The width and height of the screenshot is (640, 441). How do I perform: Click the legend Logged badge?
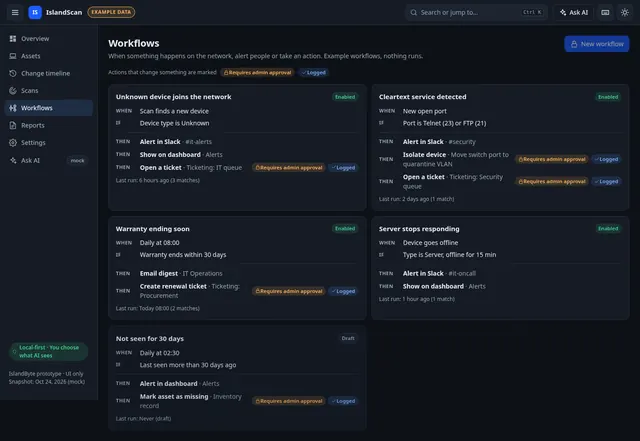coord(313,73)
